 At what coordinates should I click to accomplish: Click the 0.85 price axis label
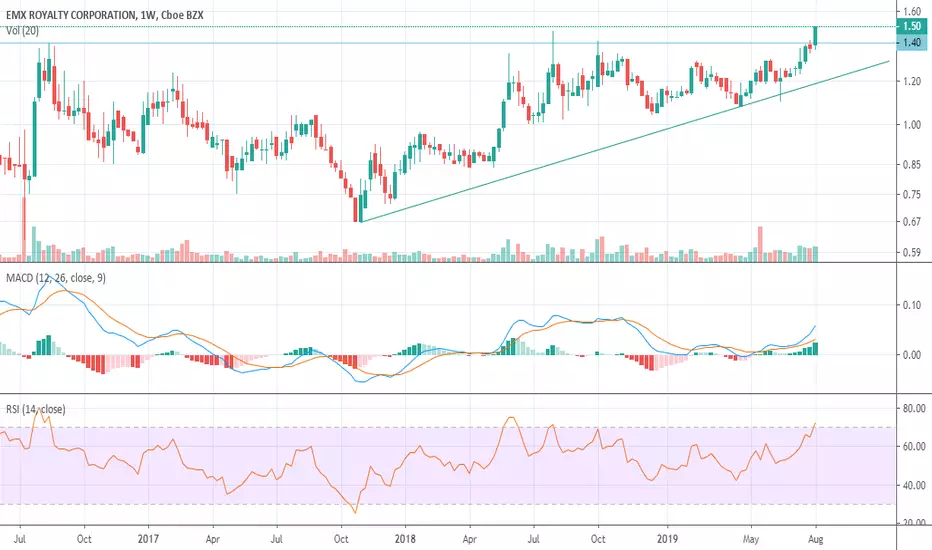[912, 165]
